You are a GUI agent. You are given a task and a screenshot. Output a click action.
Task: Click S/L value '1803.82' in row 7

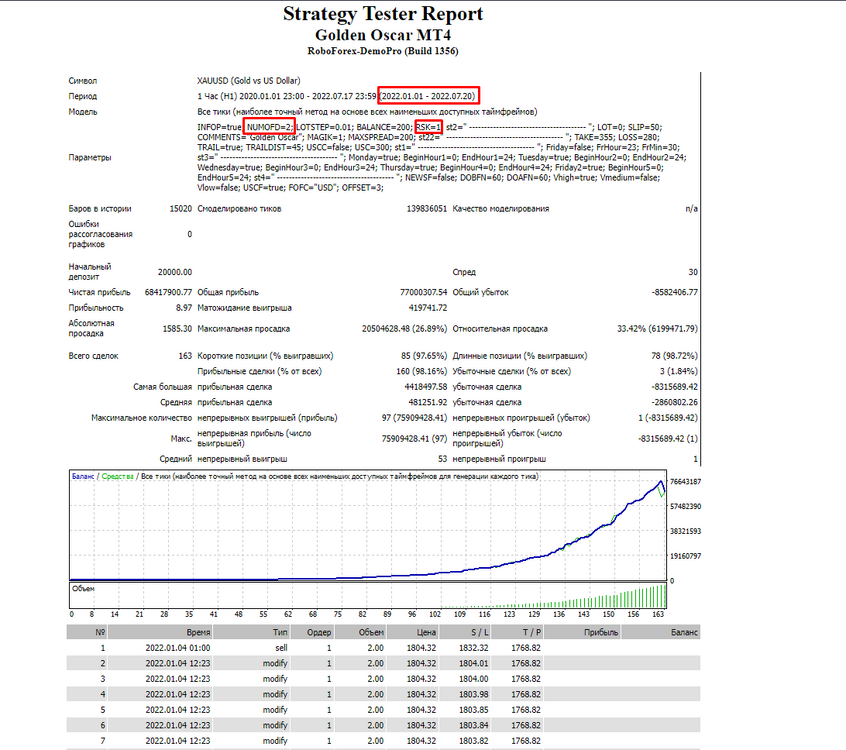pyautogui.click(x=474, y=741)
